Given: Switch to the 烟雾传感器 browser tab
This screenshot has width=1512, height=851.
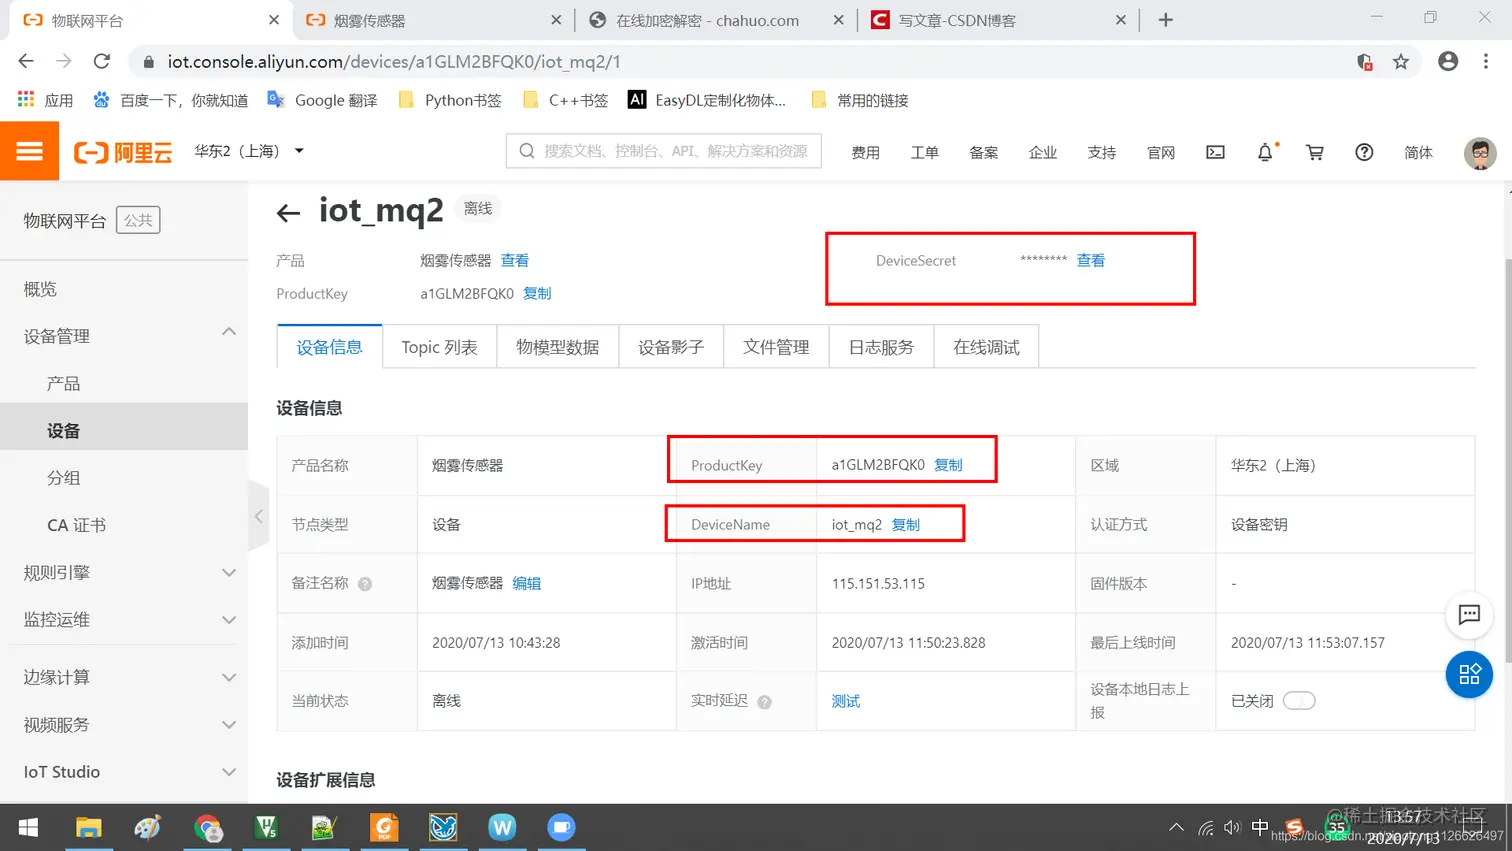Looking at the screenshot, I should 433,20.
